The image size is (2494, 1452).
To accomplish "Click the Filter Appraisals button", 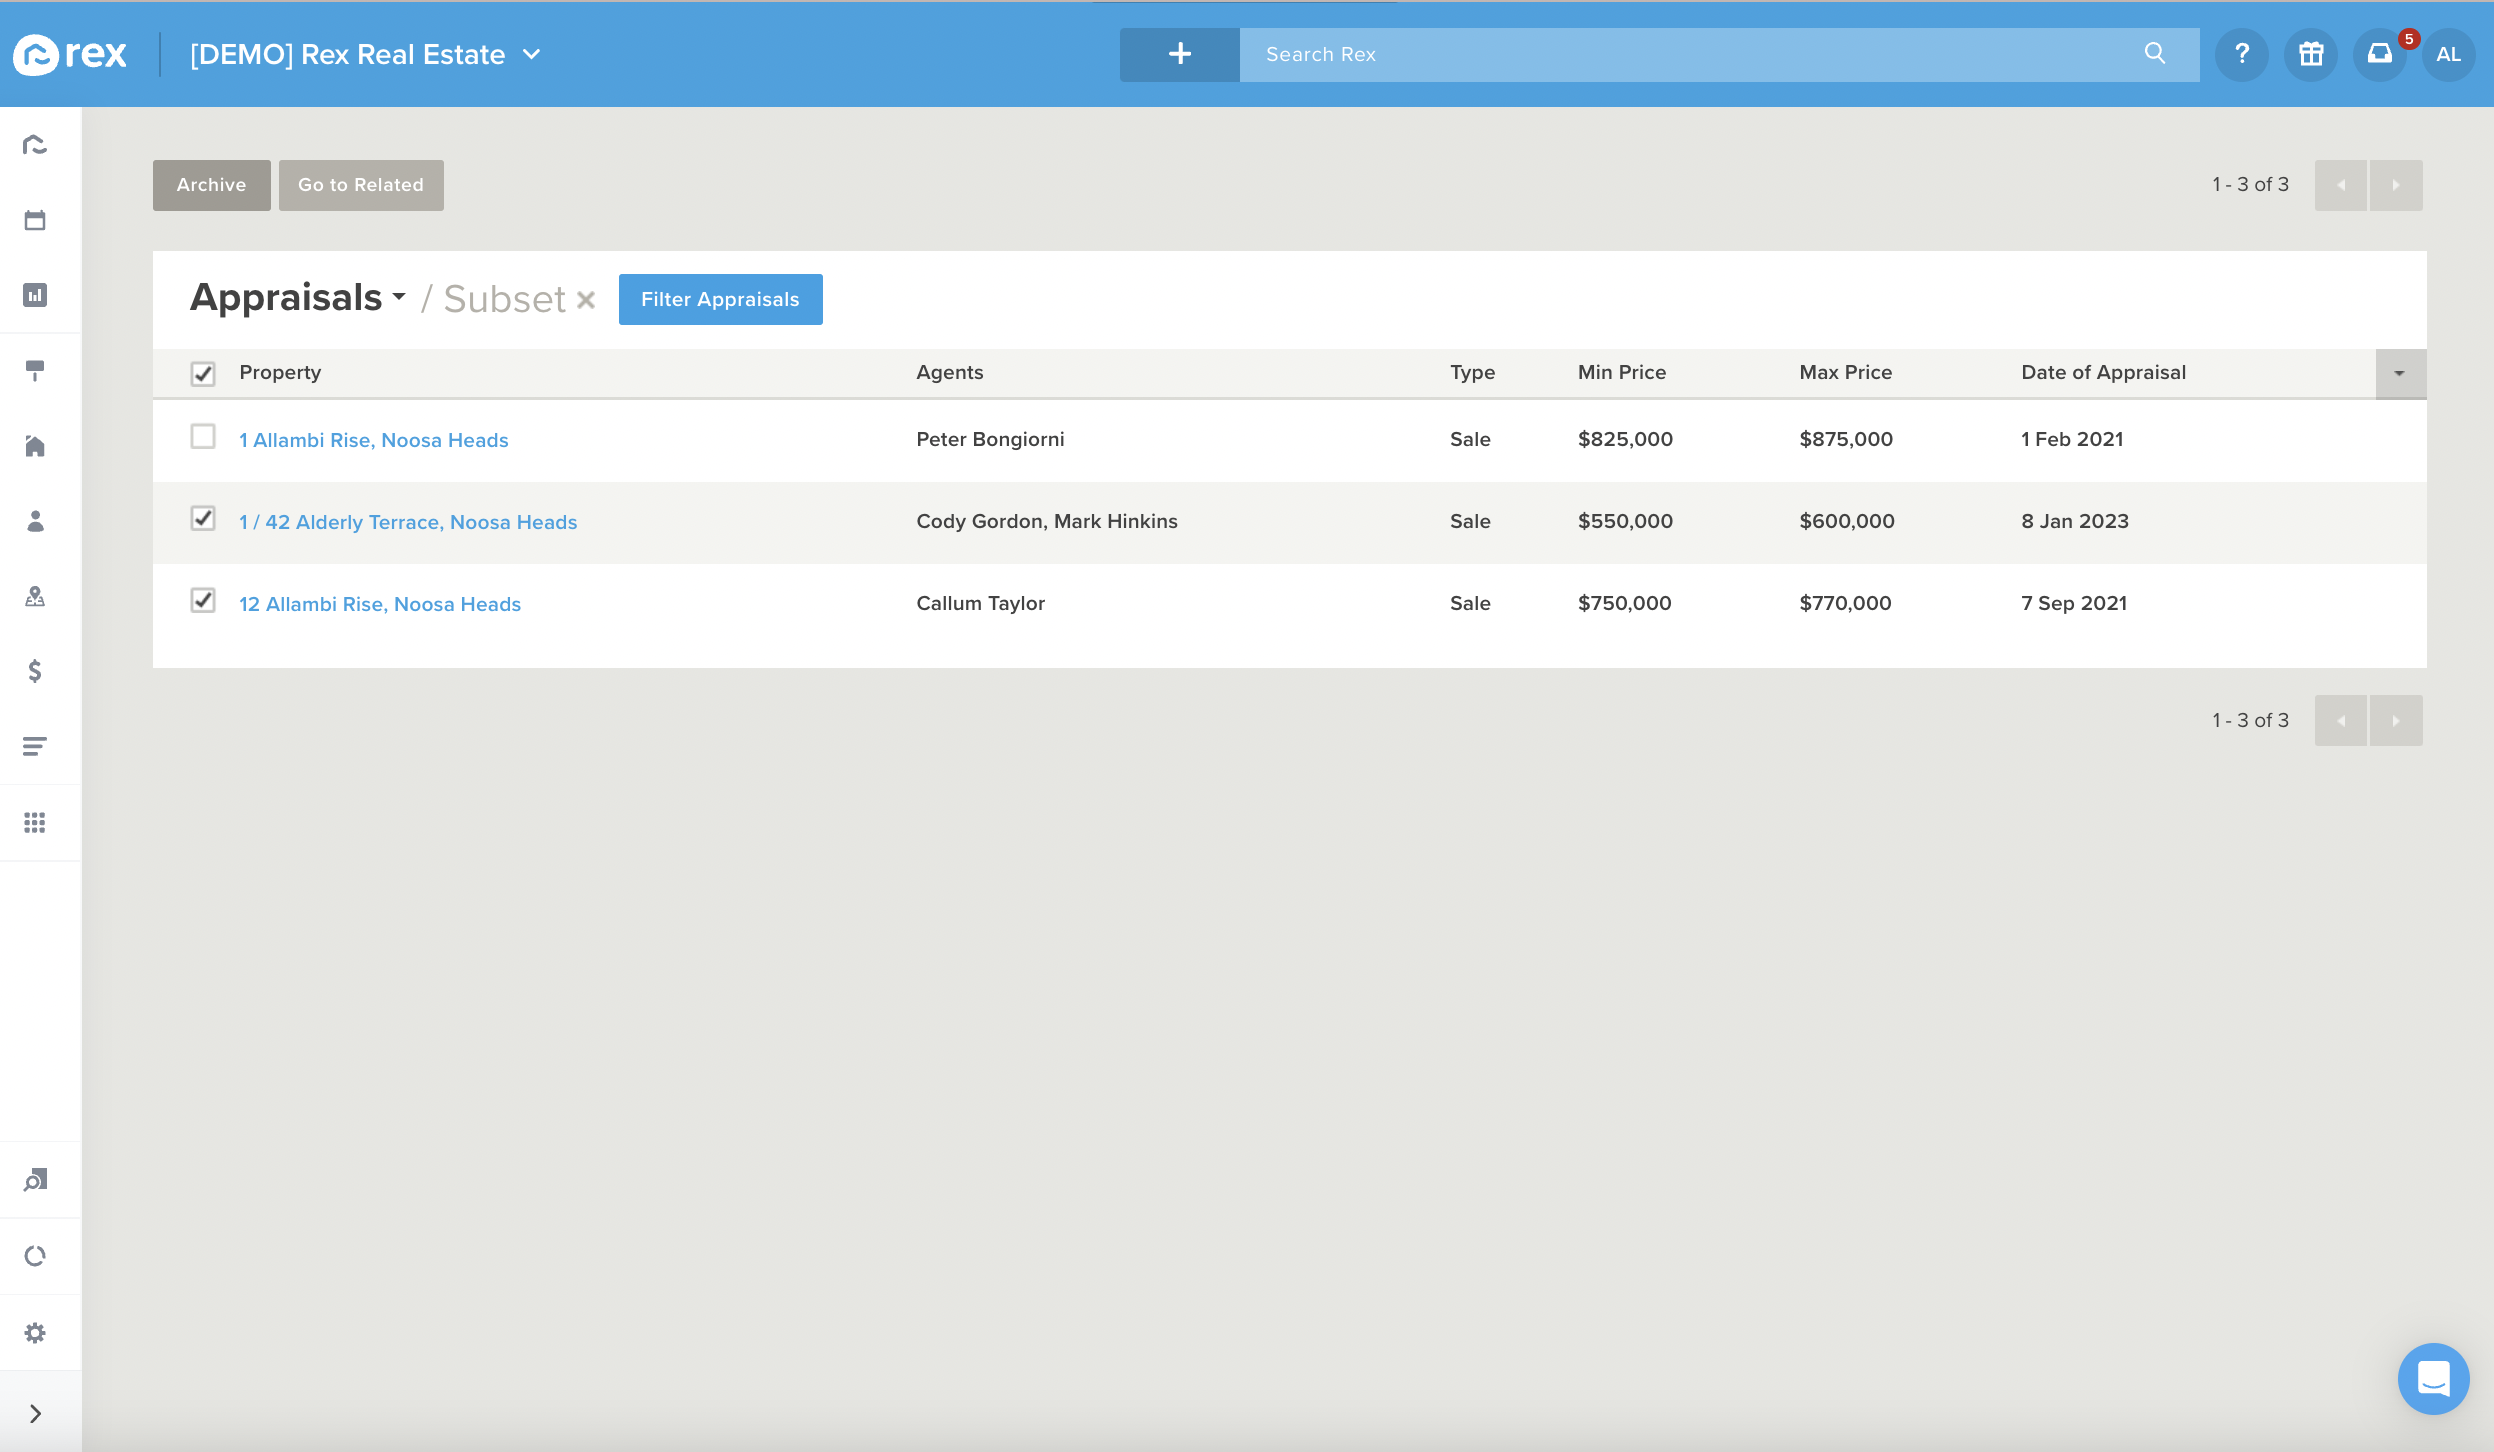I will (x=720, y=299).
